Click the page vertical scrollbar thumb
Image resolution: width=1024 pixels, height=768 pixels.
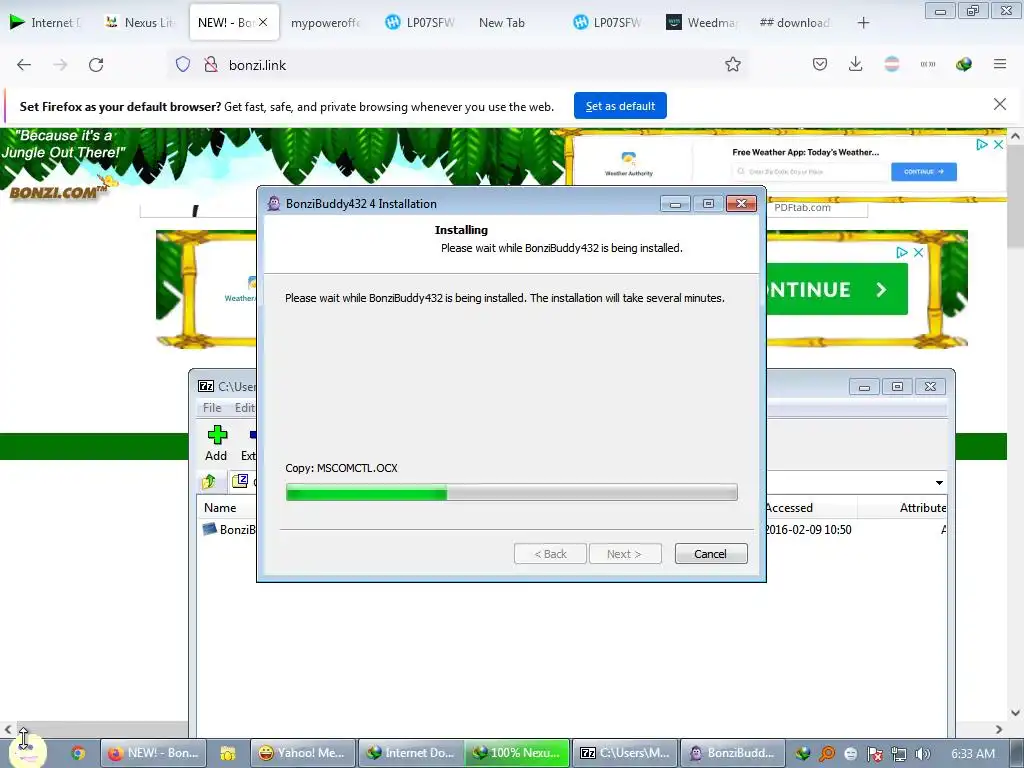click(1015, 198)
